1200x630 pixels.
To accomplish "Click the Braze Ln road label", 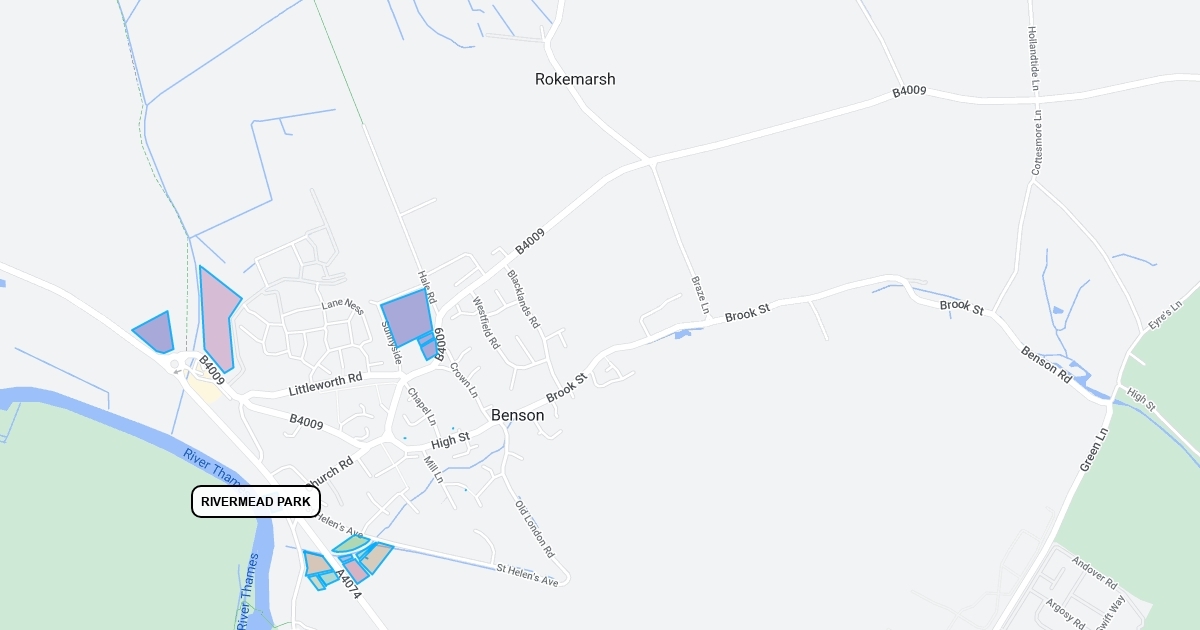I will [x=700, y=296].
